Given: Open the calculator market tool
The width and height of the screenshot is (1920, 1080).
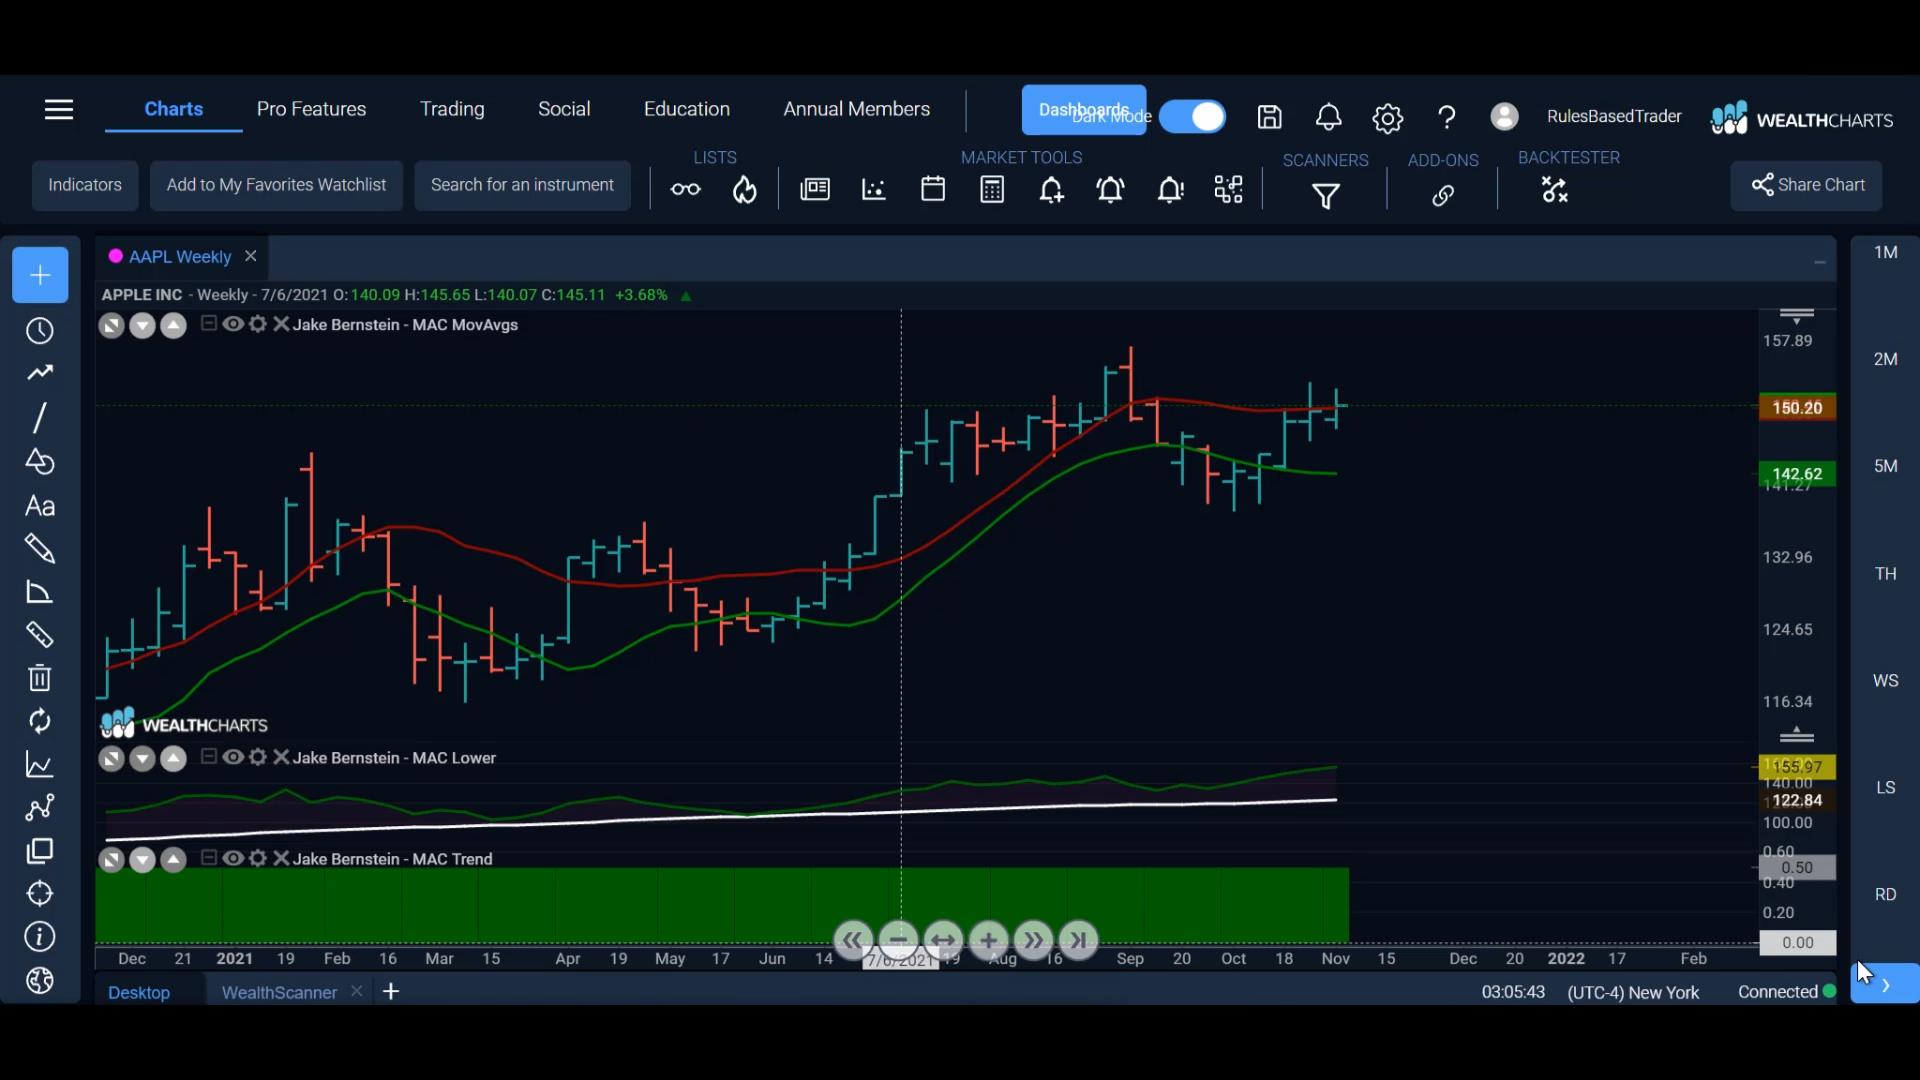Looking at the screenshot, I should point(992,190).
